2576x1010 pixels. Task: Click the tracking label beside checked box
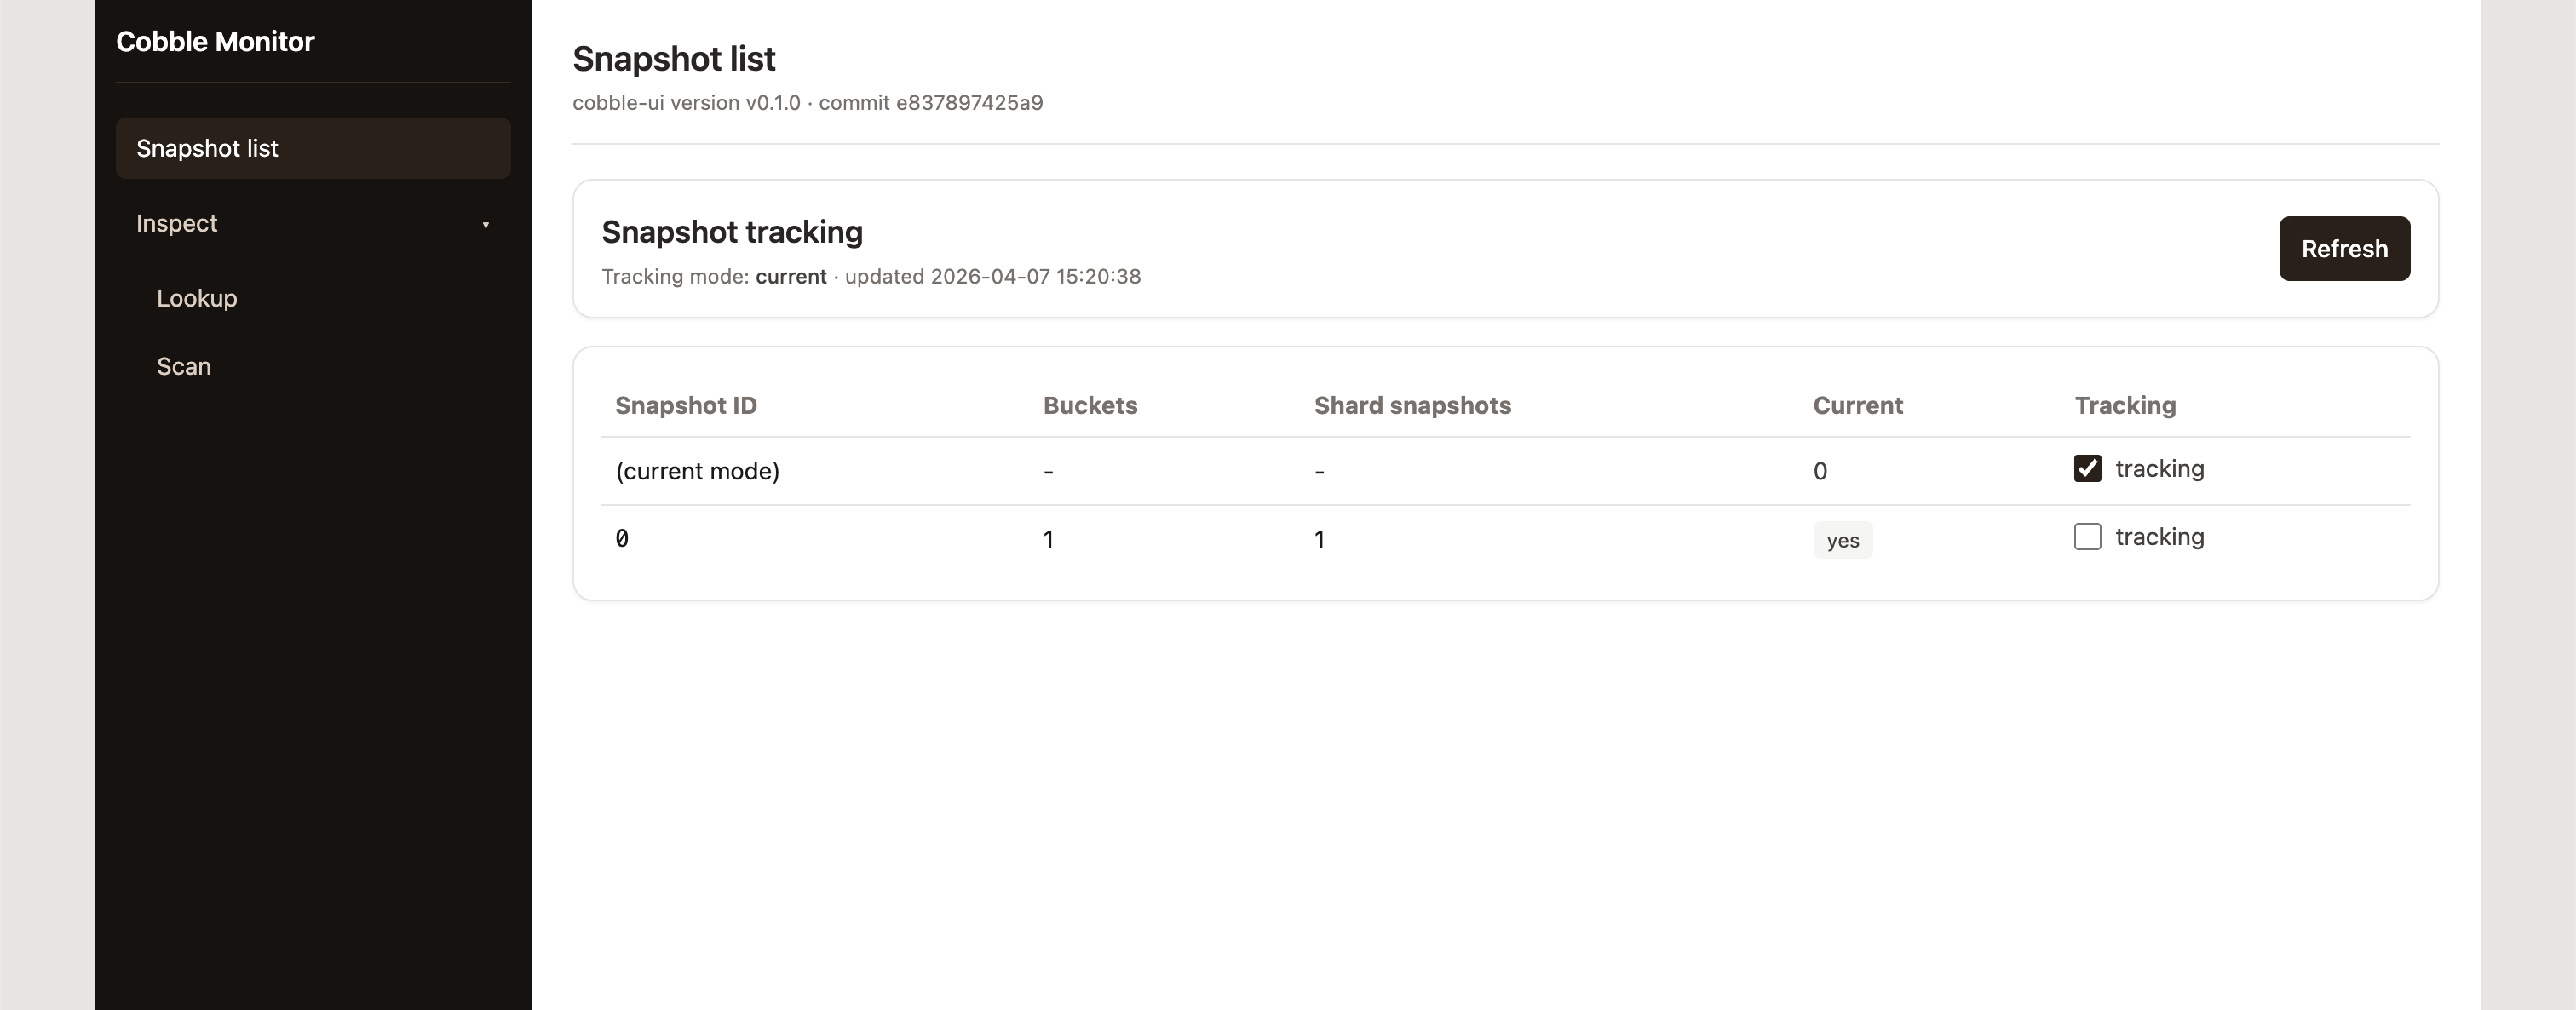coord(2159,468)
